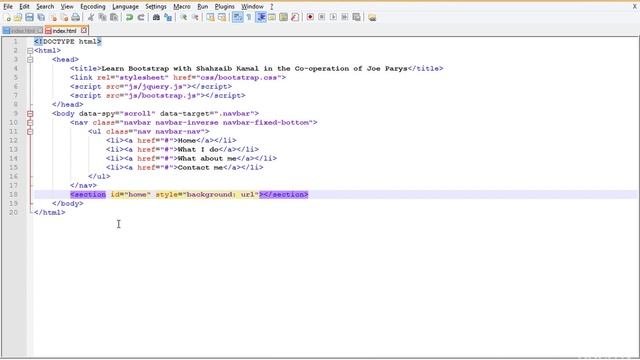
Task: Click the macro Playback icon
Action: click(333, 17)
